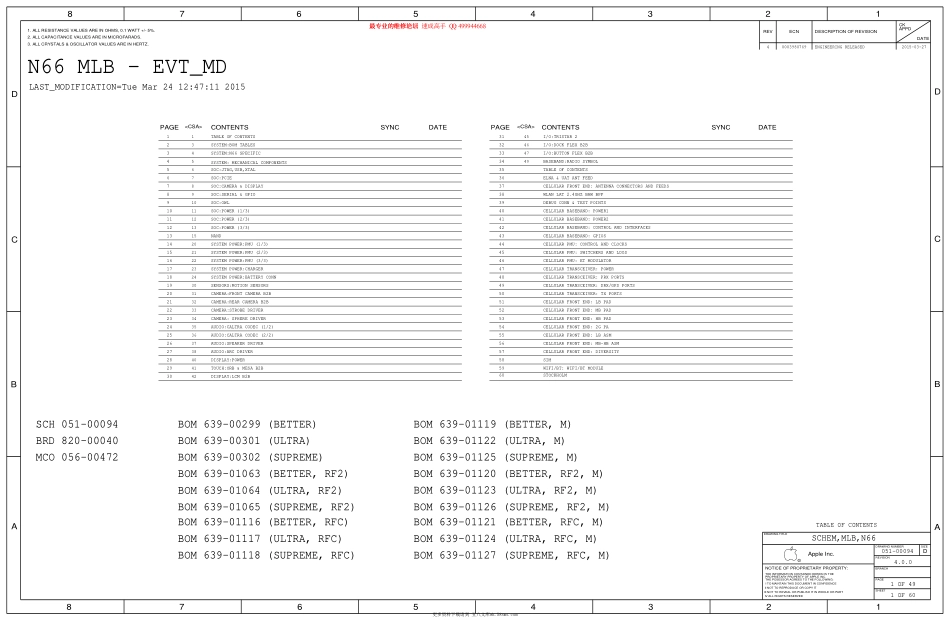Click row 'CELLULAR TRANSCEIVER: POWER'
The height and width of the screenshot is (621, 950).
click(641, 269)
